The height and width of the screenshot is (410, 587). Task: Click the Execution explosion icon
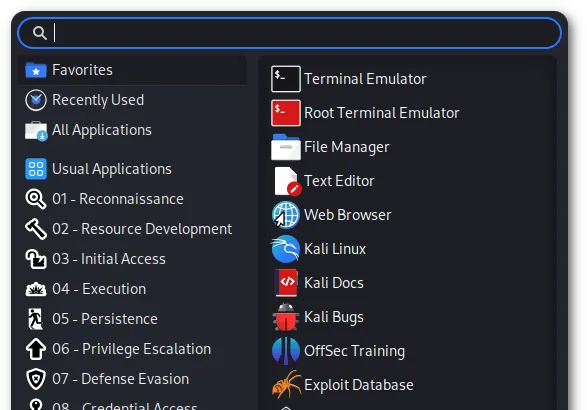(x=36, y=289)
